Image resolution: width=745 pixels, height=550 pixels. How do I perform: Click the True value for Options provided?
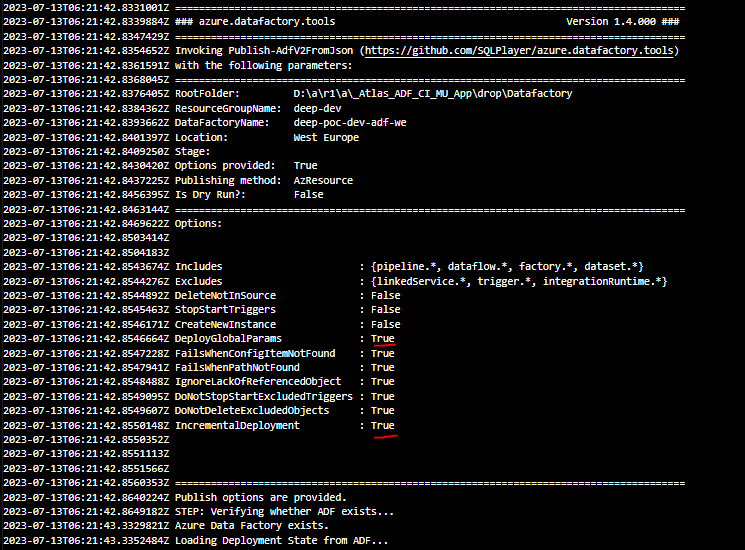coord(306,165)
